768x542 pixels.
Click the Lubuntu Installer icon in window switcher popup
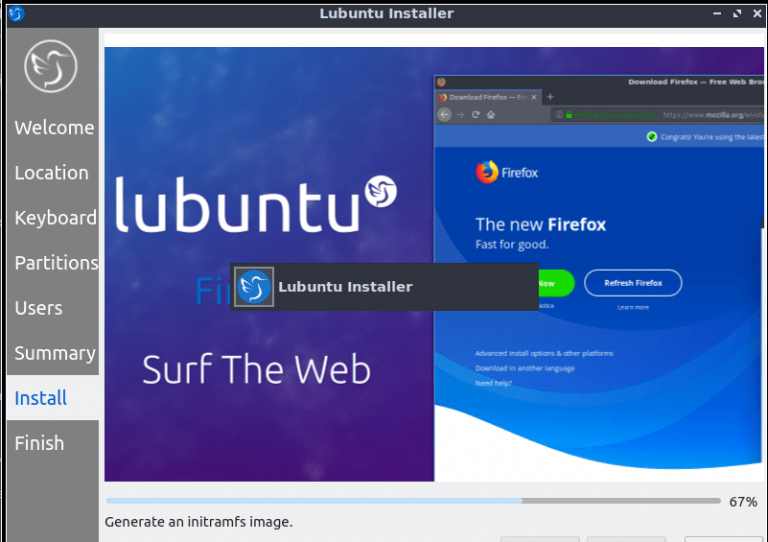[x=254, y=287]
